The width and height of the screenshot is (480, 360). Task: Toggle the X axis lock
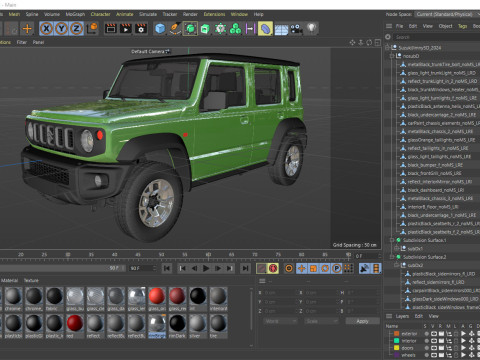pyautogui.click(x=46, y=29)
